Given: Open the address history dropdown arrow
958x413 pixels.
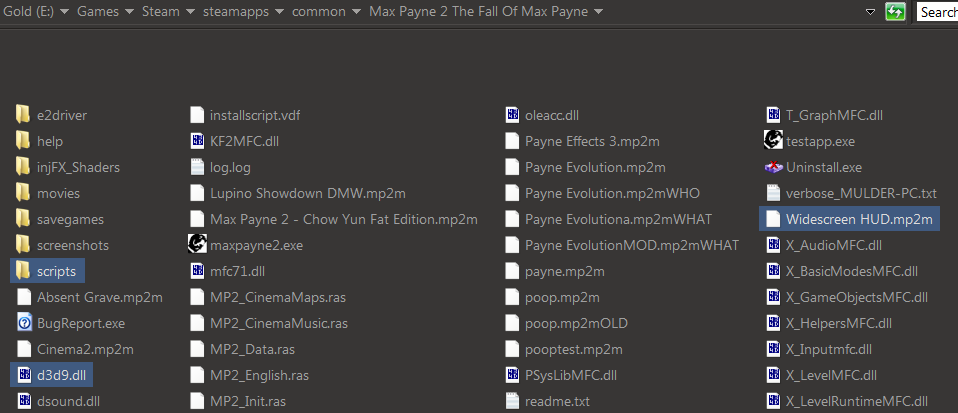Looking at the screenshot, I should click(870, 12).
